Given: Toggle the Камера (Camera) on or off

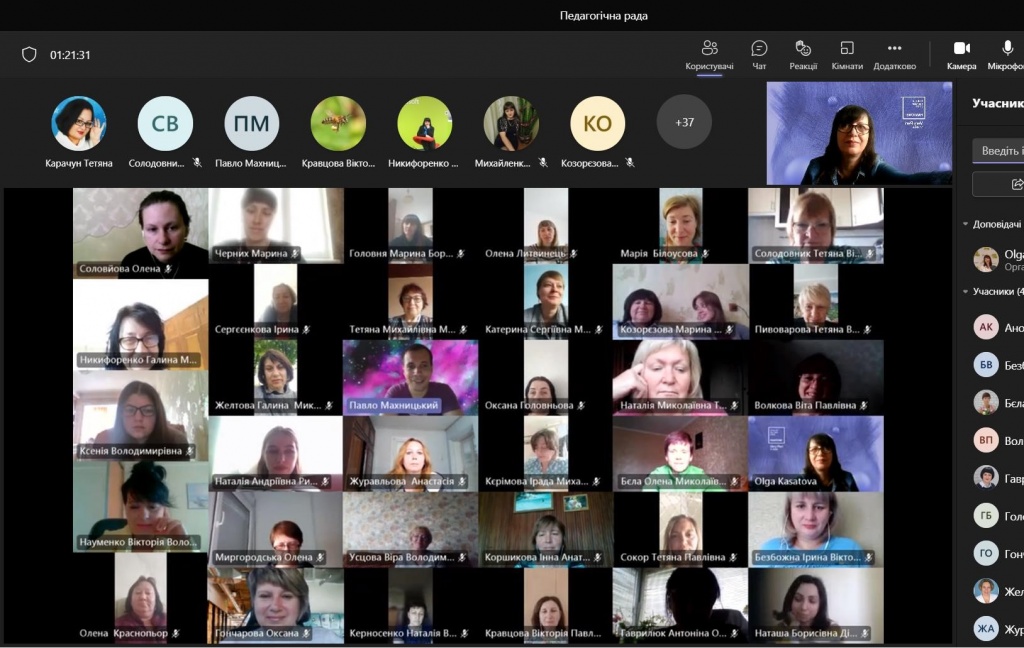Looking at the screenshot, I should click(x=961, y=54).
